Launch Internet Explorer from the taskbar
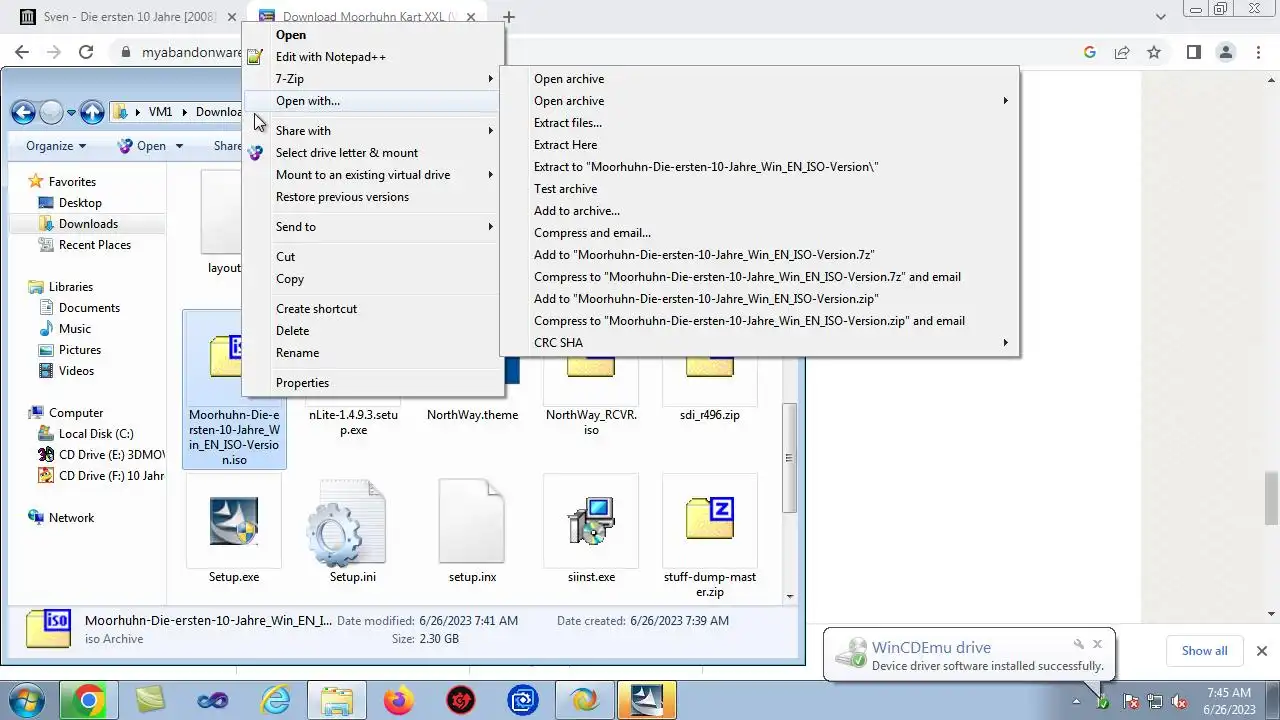Screen dimensions: 1280x720 pyautogui.click(x=274, y=701)
